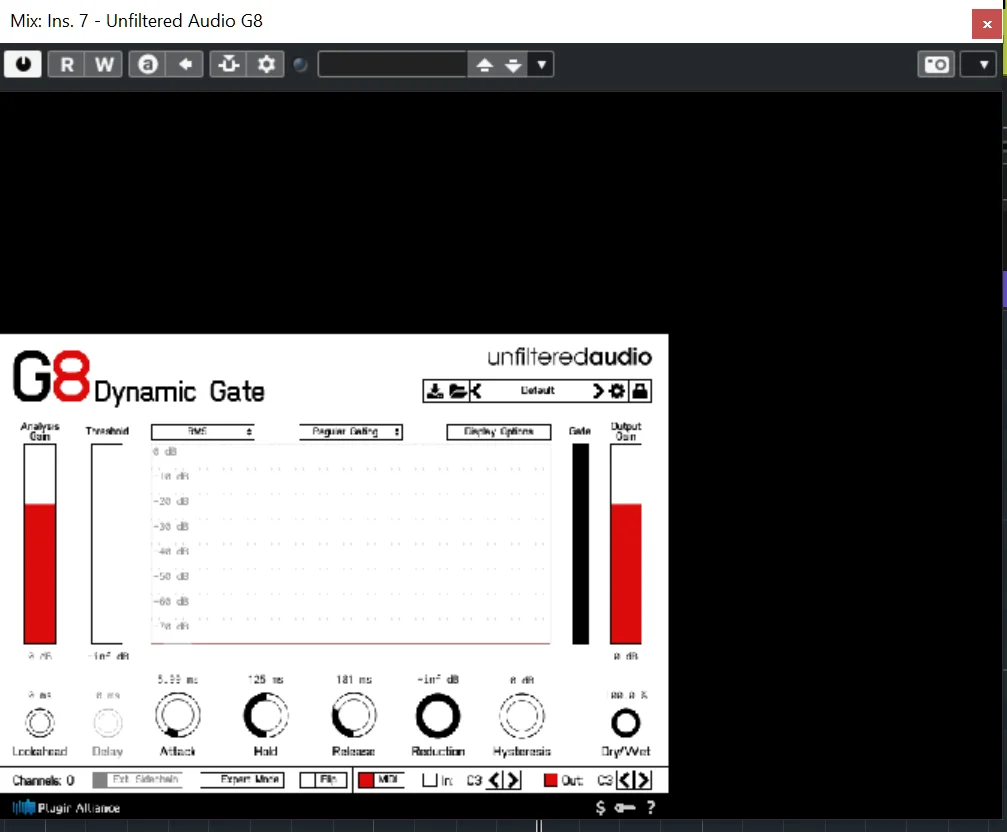This screenshot has height=832, width=1007.
Task: Open the host toolbar gear settings
Action: click(266, 64)
